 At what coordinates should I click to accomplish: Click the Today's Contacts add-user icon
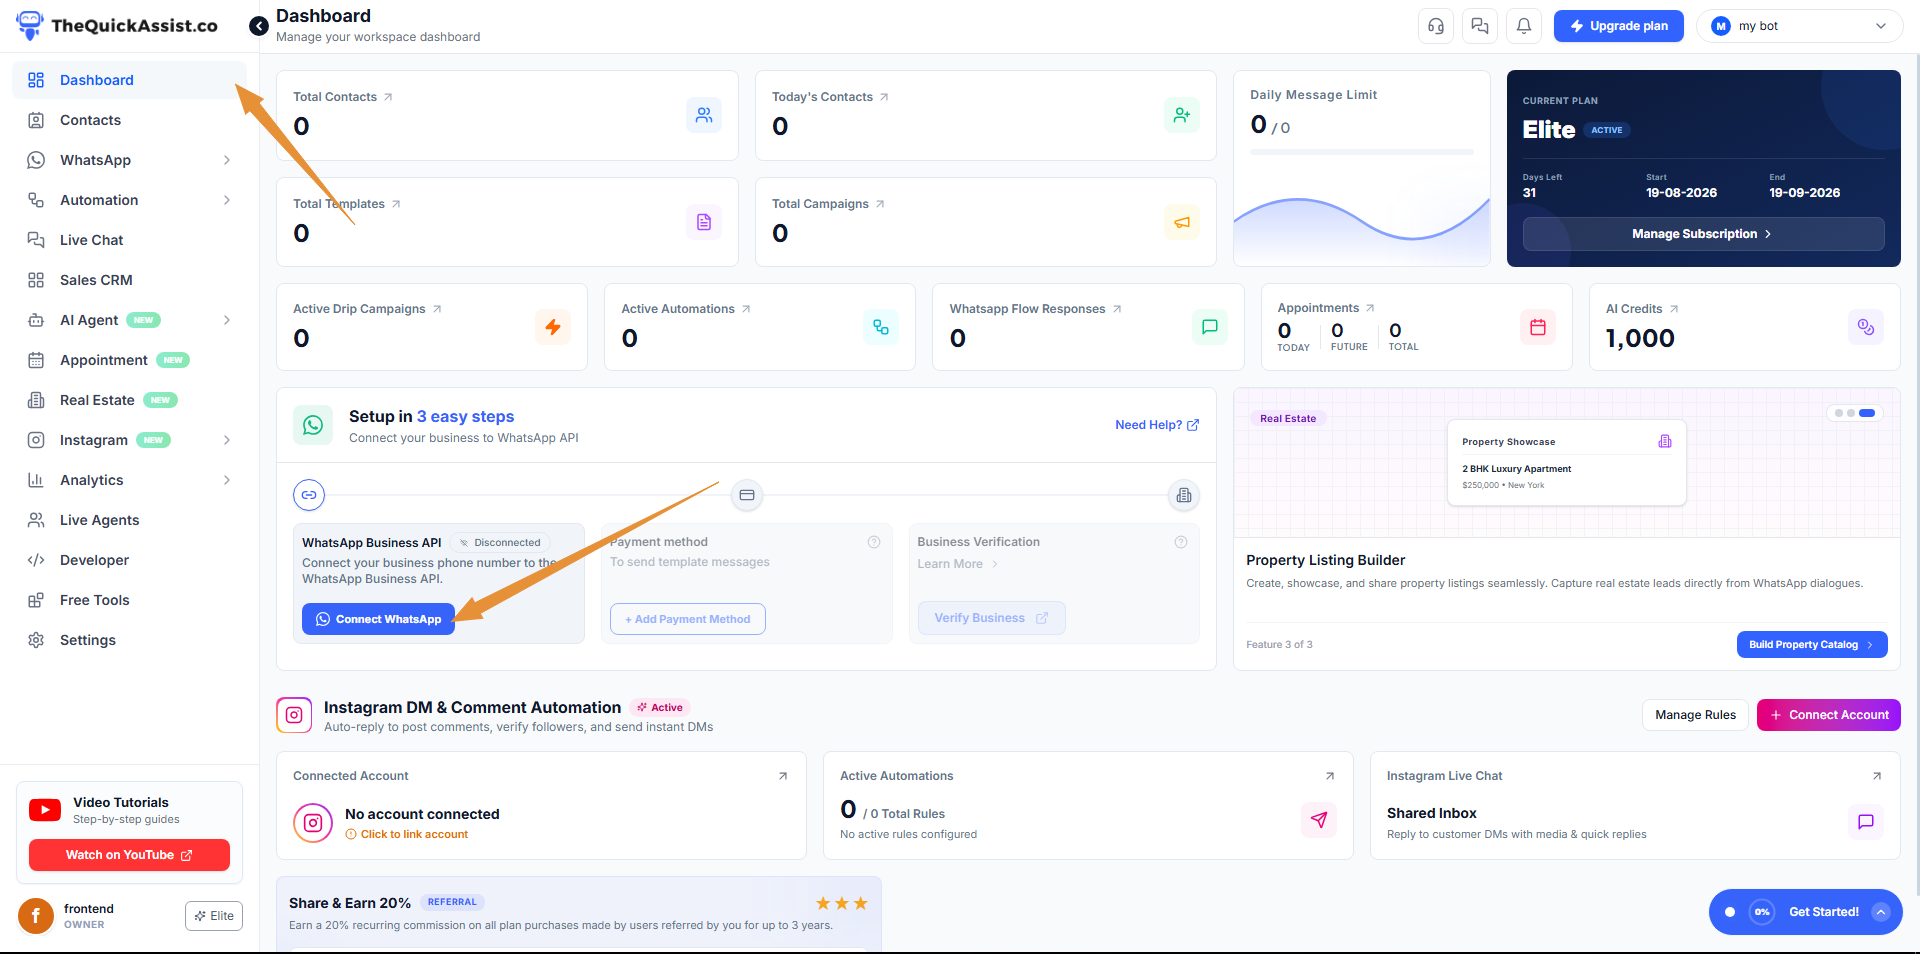(x=1182, y=115)
